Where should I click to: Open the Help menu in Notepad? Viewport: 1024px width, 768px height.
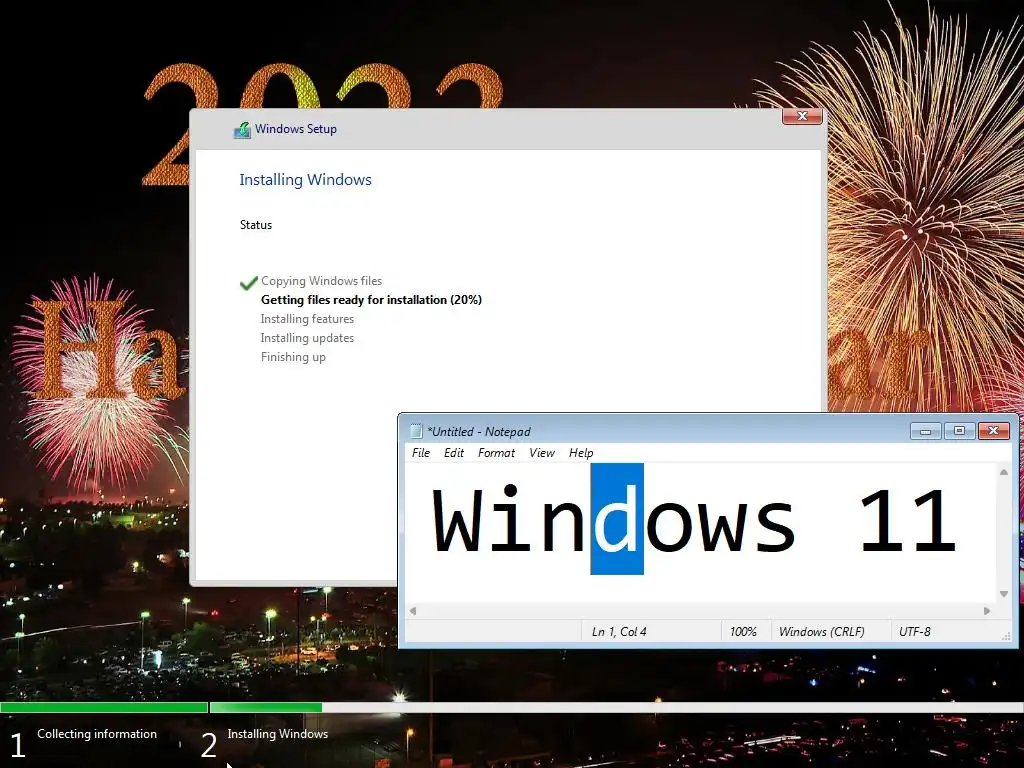(581, 453)
